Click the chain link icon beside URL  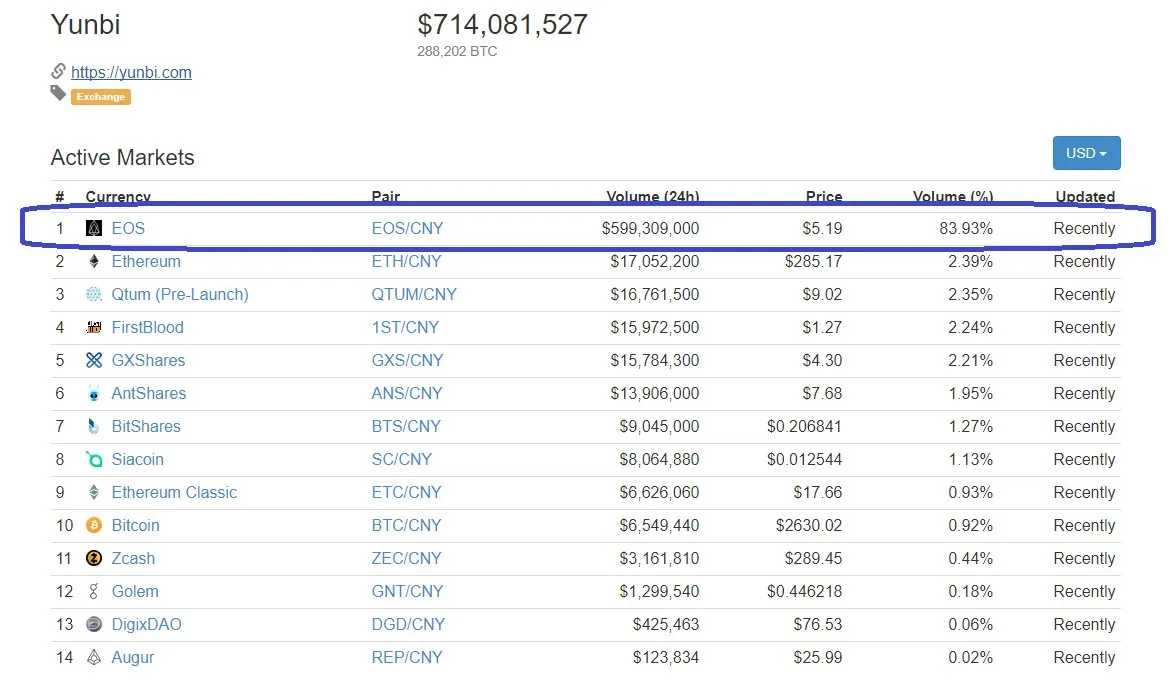tap(58, 71)
